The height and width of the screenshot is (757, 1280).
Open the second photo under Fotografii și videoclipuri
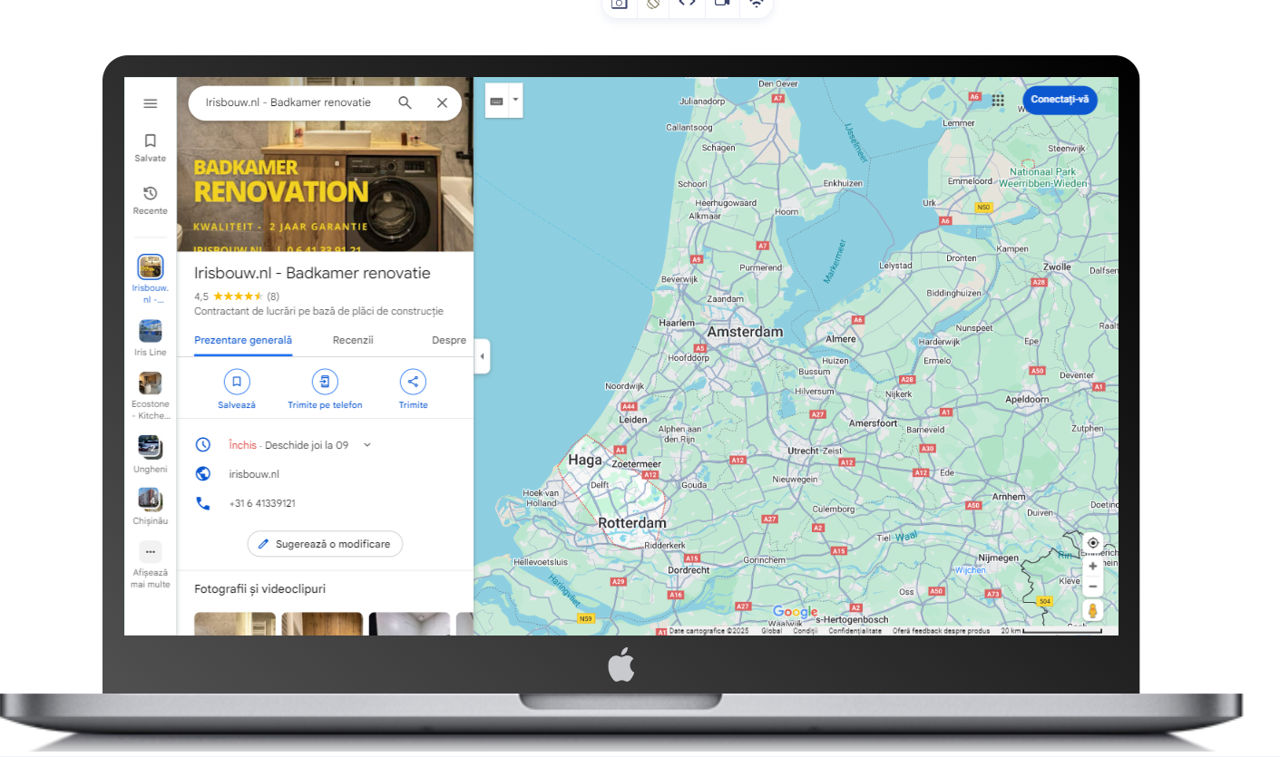322,624
